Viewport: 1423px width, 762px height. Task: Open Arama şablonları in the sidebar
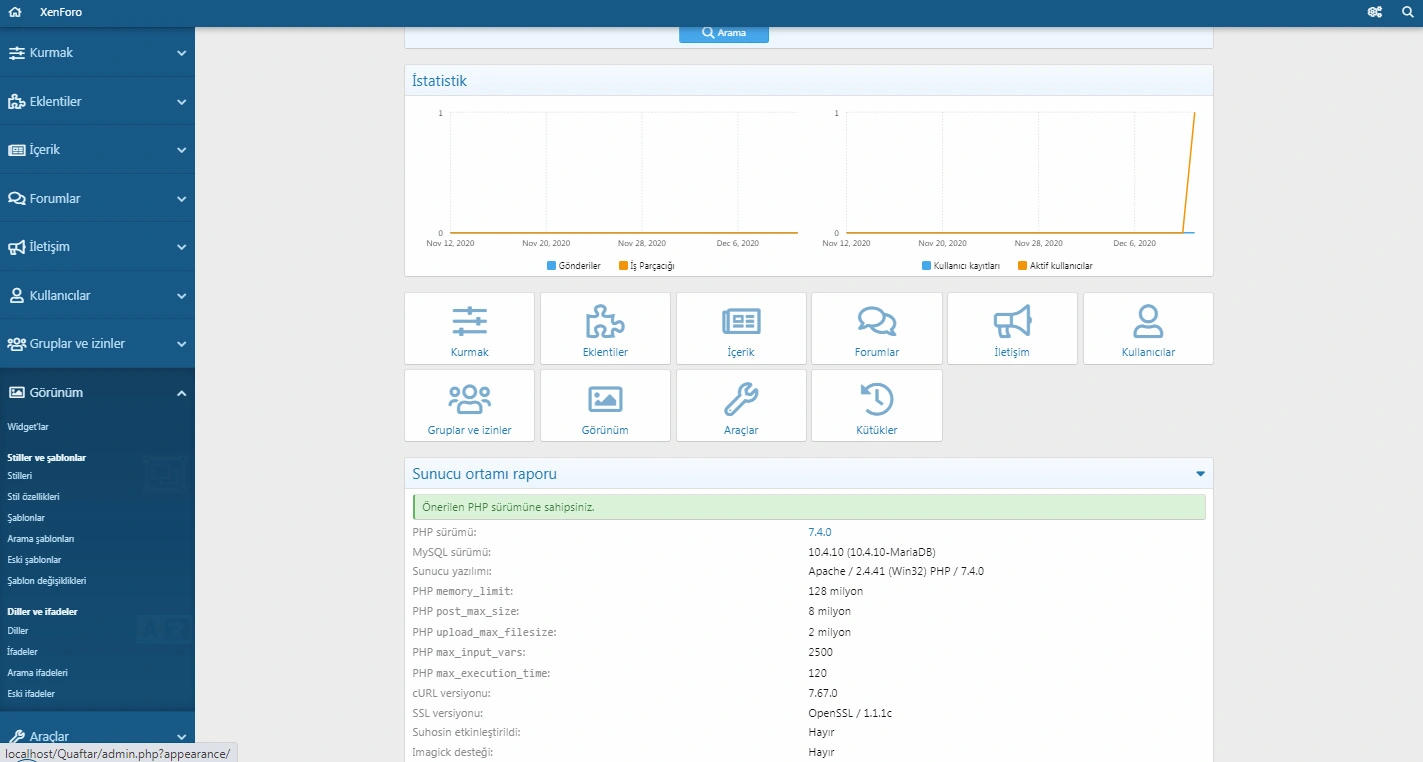pyautogui.click(x=41, y=539)
